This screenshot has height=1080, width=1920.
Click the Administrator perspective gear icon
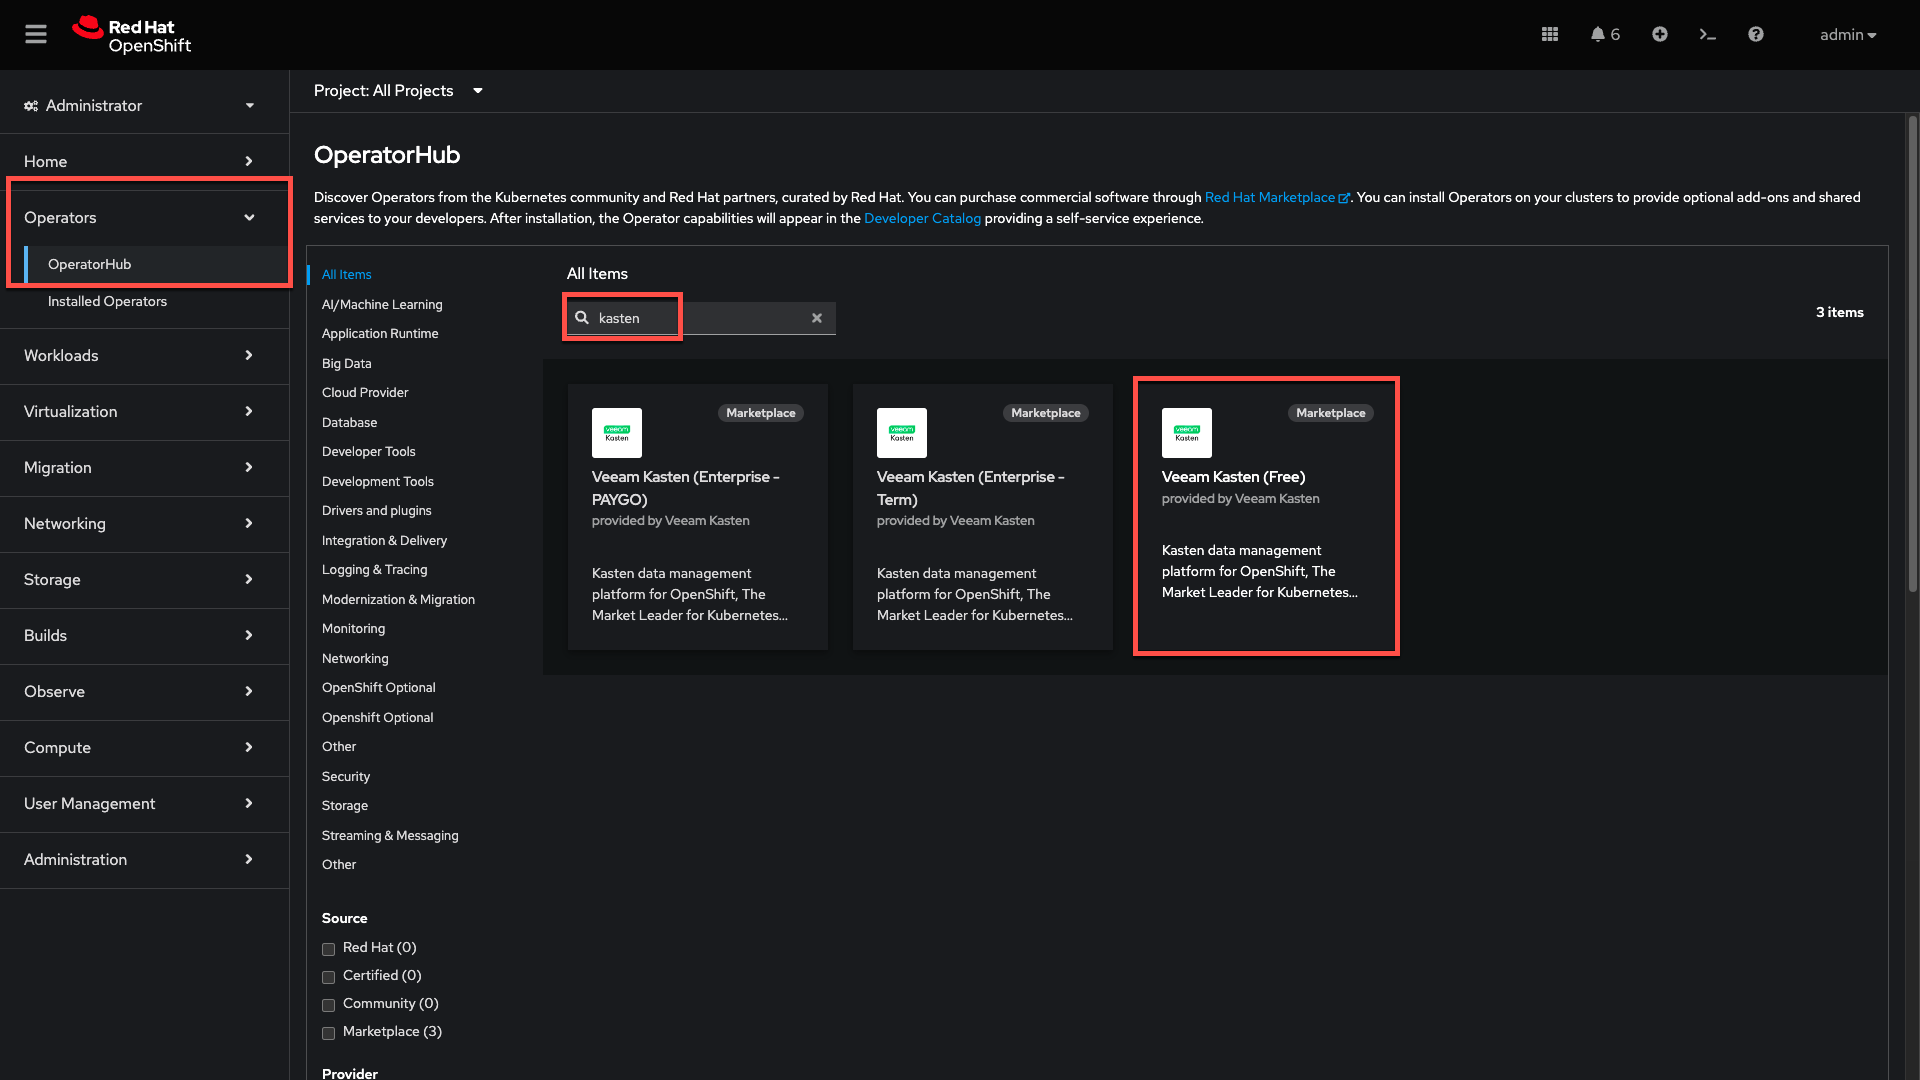[31, 106]
